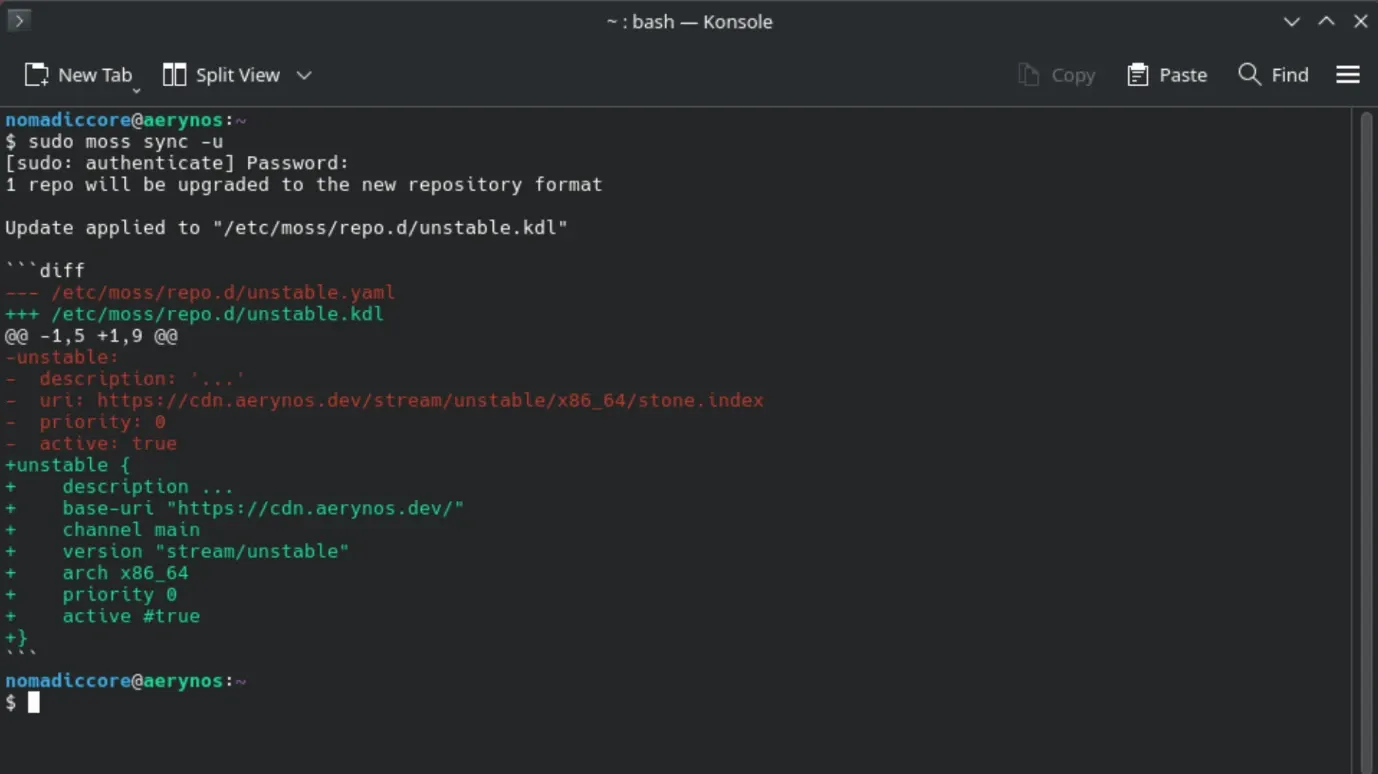
Task: Click the "--- /etc/moss/repo.d/unstable.yaml" line
Action: 200,293
